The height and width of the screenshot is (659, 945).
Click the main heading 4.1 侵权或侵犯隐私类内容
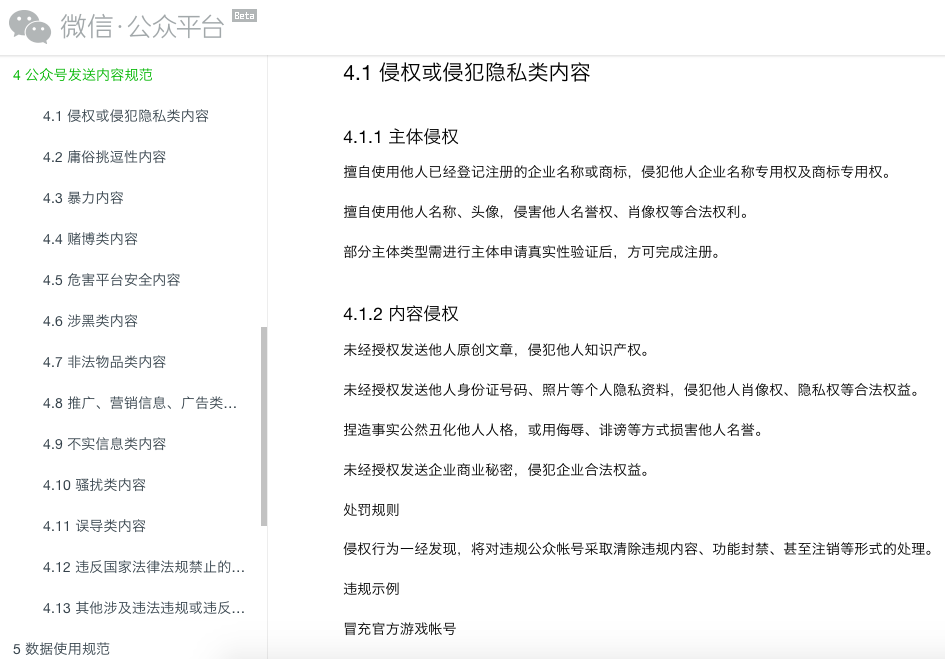(466, 72)
